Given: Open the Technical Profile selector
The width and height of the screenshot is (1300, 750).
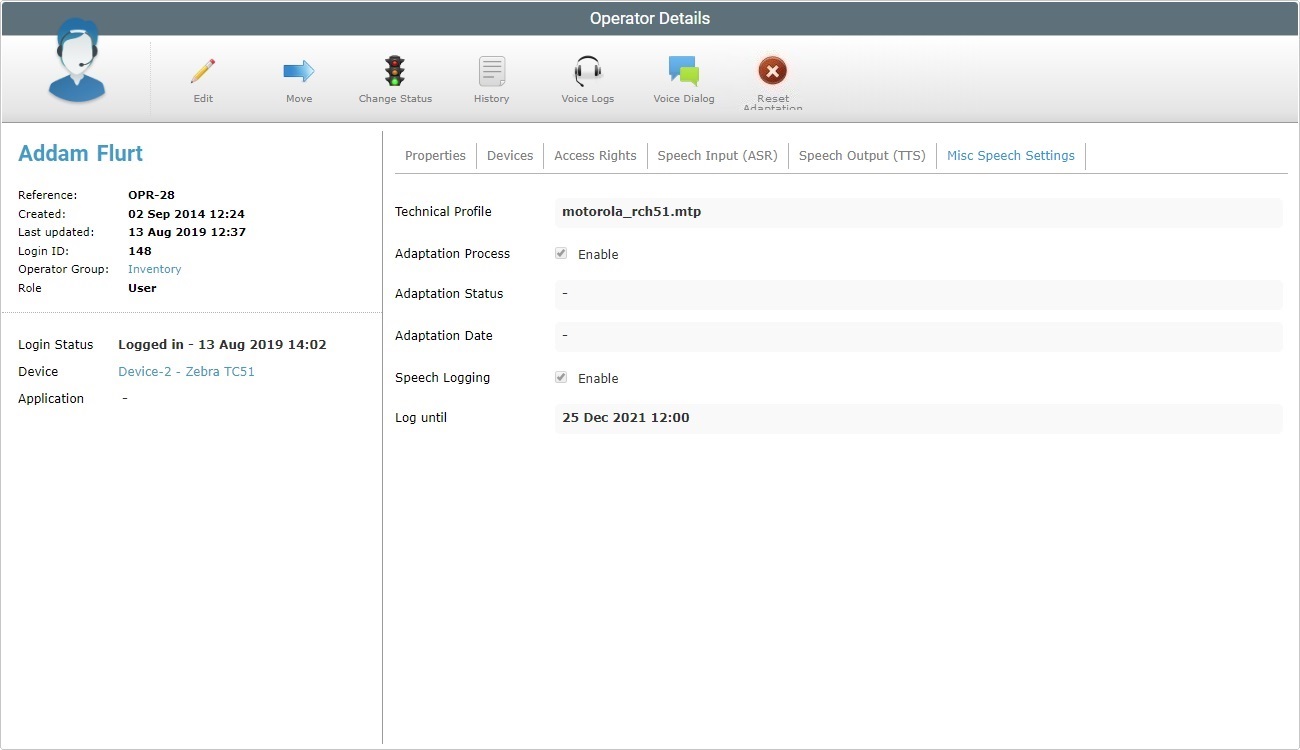Looking at the screenshot, I should point(918,212).
